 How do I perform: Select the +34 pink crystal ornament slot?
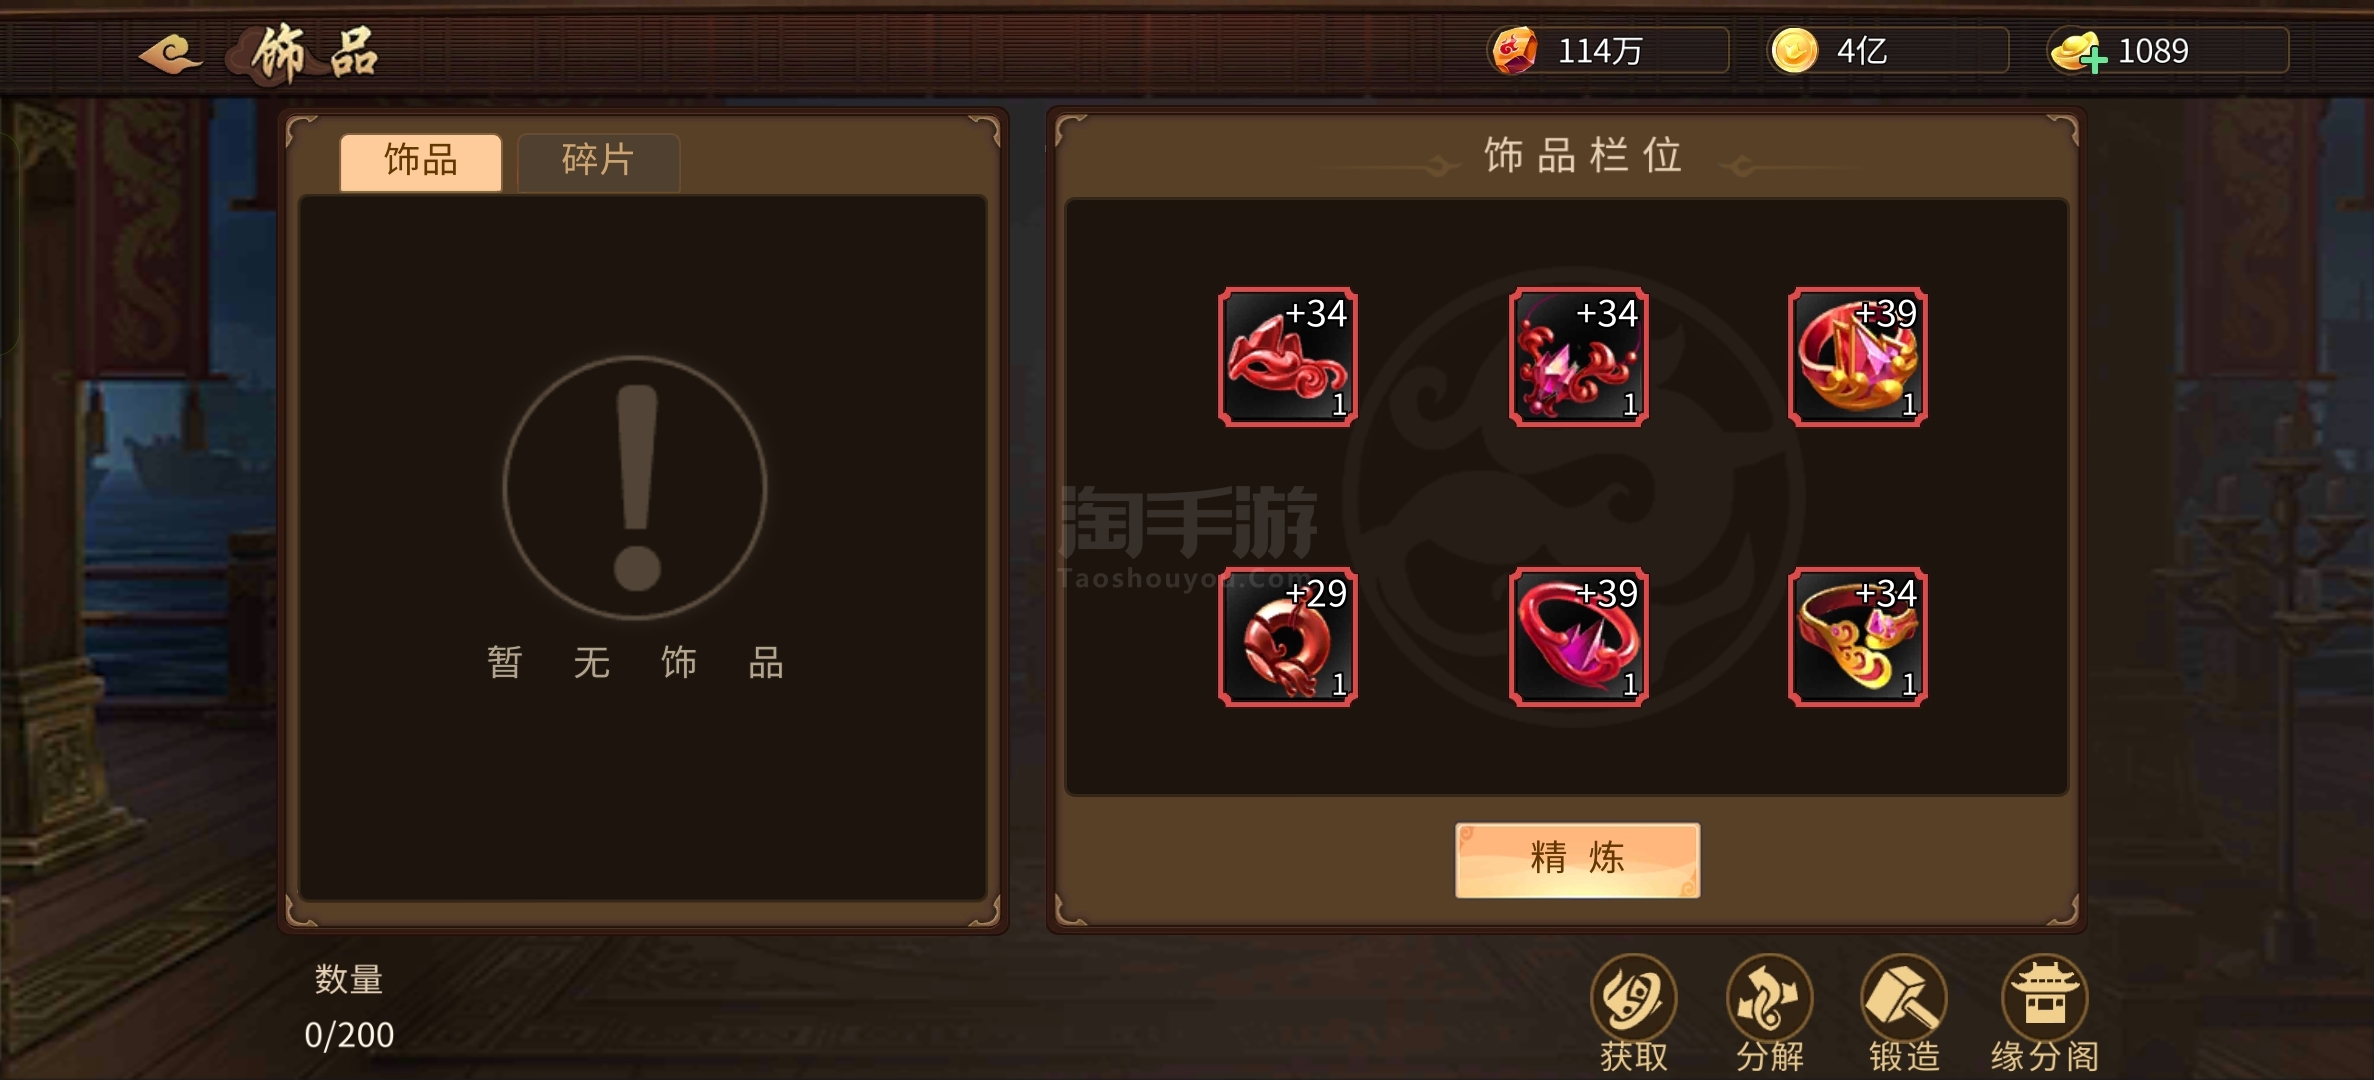(1578, 357)
